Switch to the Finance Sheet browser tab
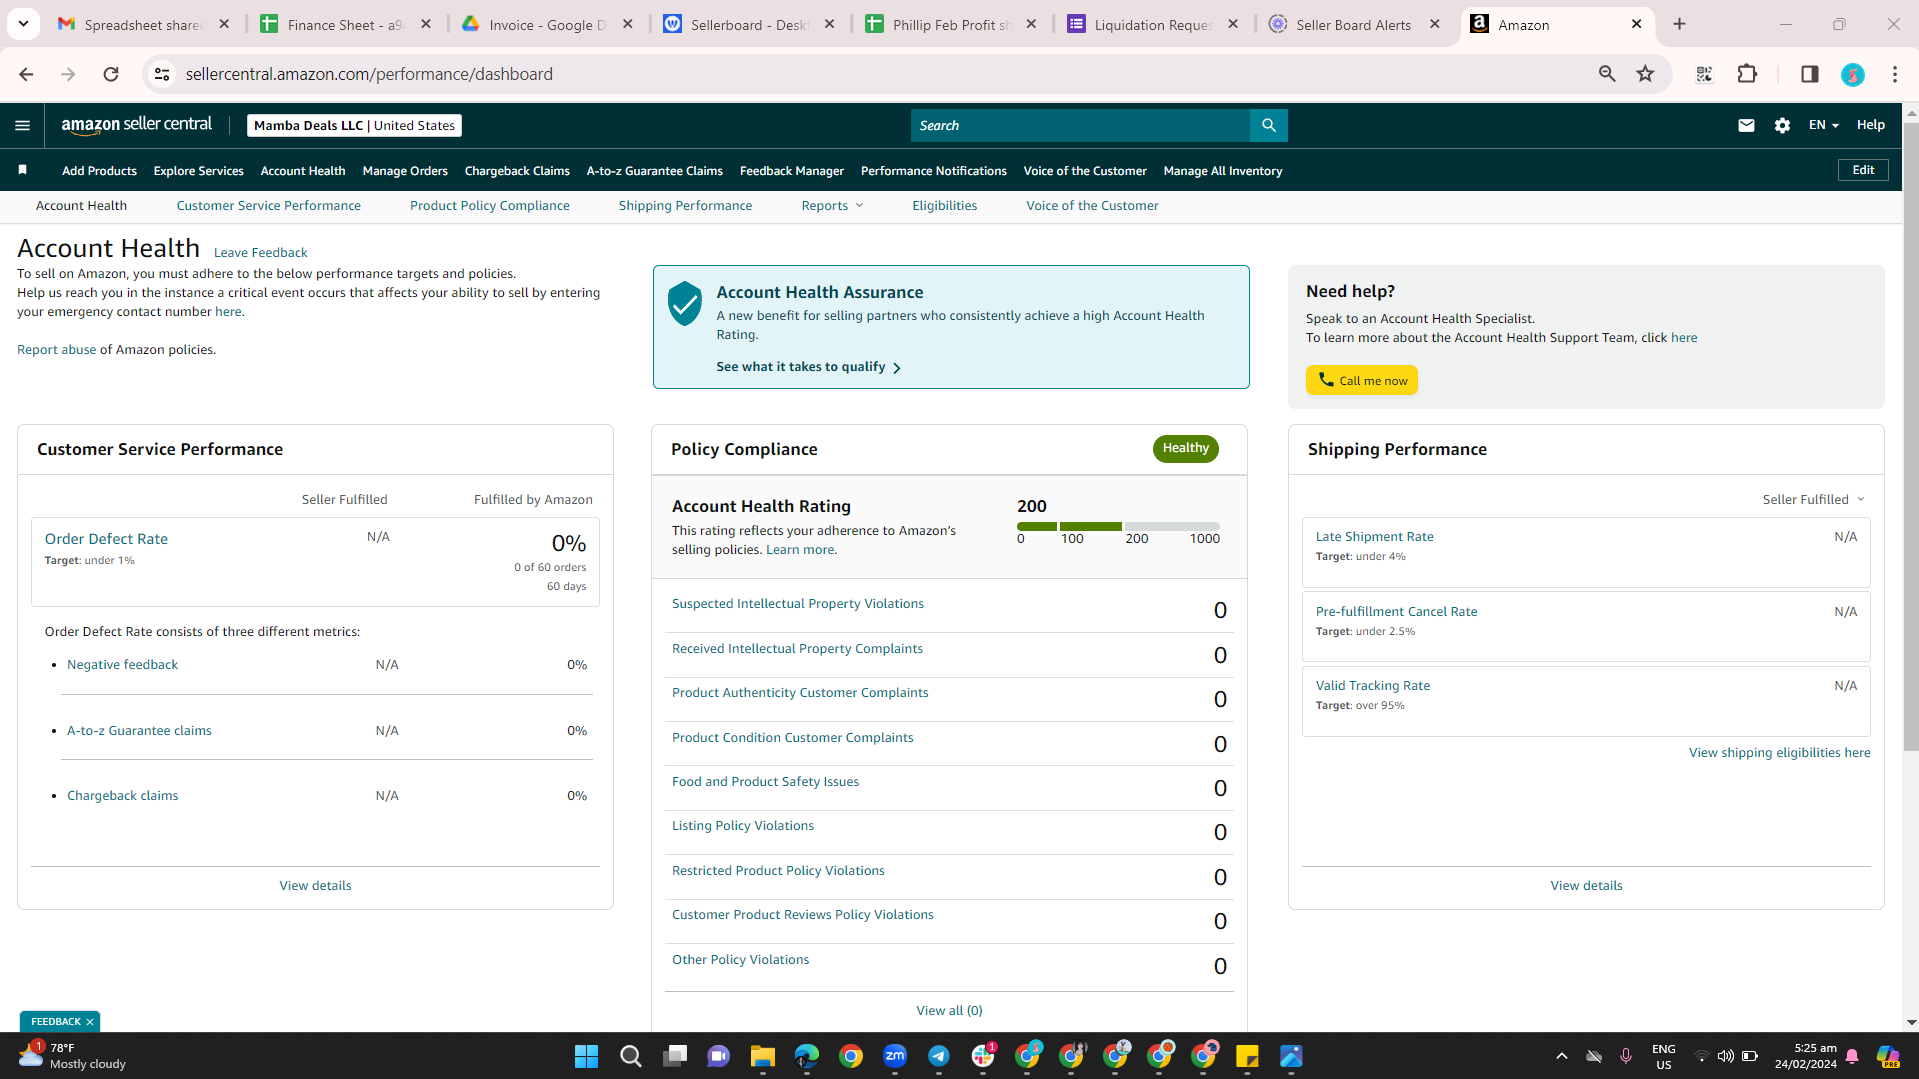 (x=346, y=24)
